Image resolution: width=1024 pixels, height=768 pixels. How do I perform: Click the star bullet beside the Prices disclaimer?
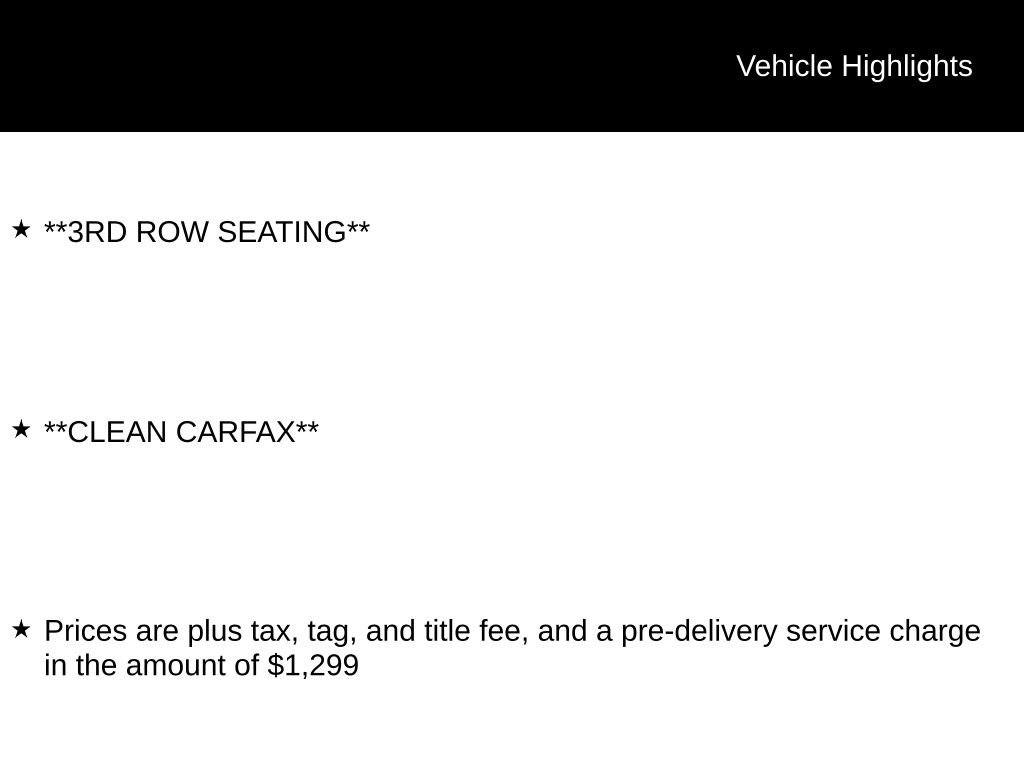click(21, 630)
